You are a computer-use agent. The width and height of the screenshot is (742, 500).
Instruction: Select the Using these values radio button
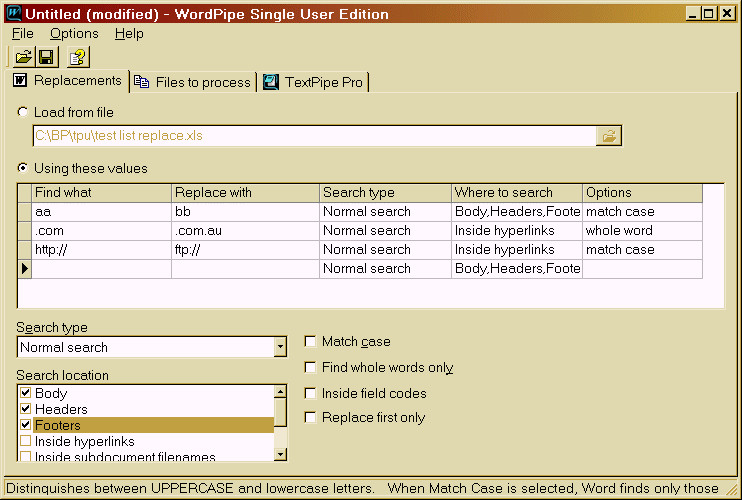click(23, 168)
